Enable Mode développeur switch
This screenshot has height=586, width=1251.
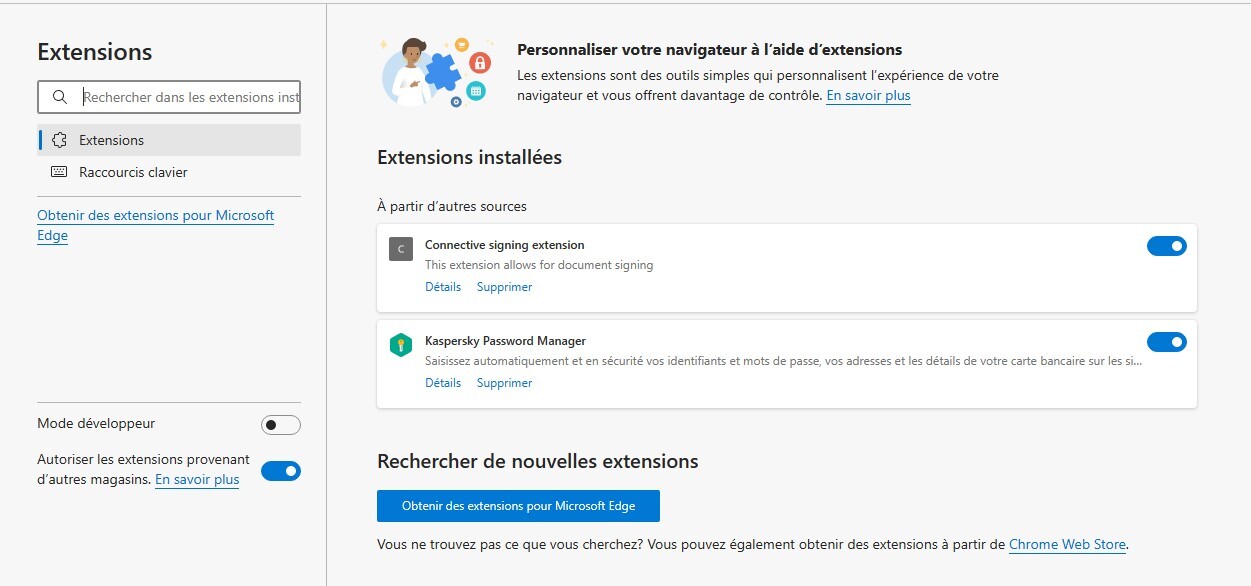pos(280,425)
